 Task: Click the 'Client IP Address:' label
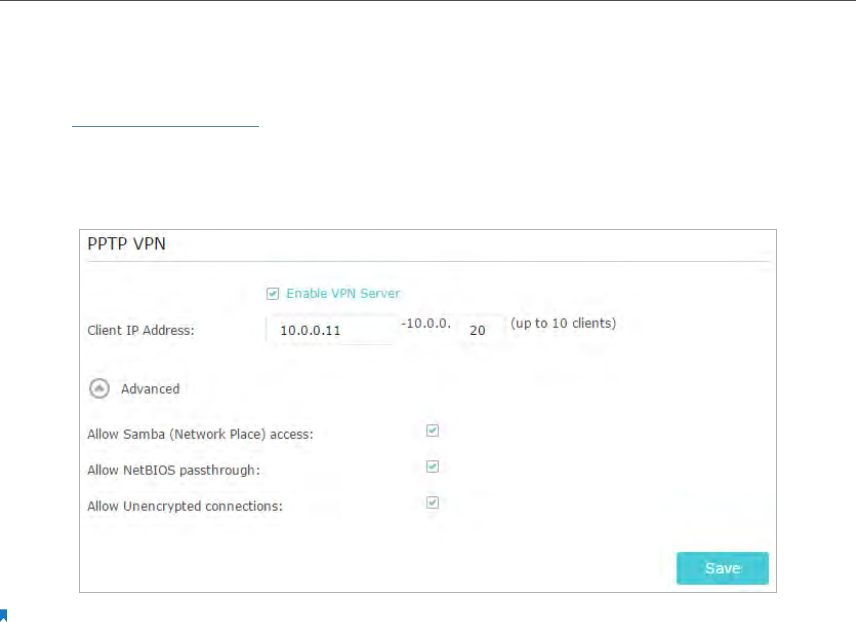[x=141, y=330]
